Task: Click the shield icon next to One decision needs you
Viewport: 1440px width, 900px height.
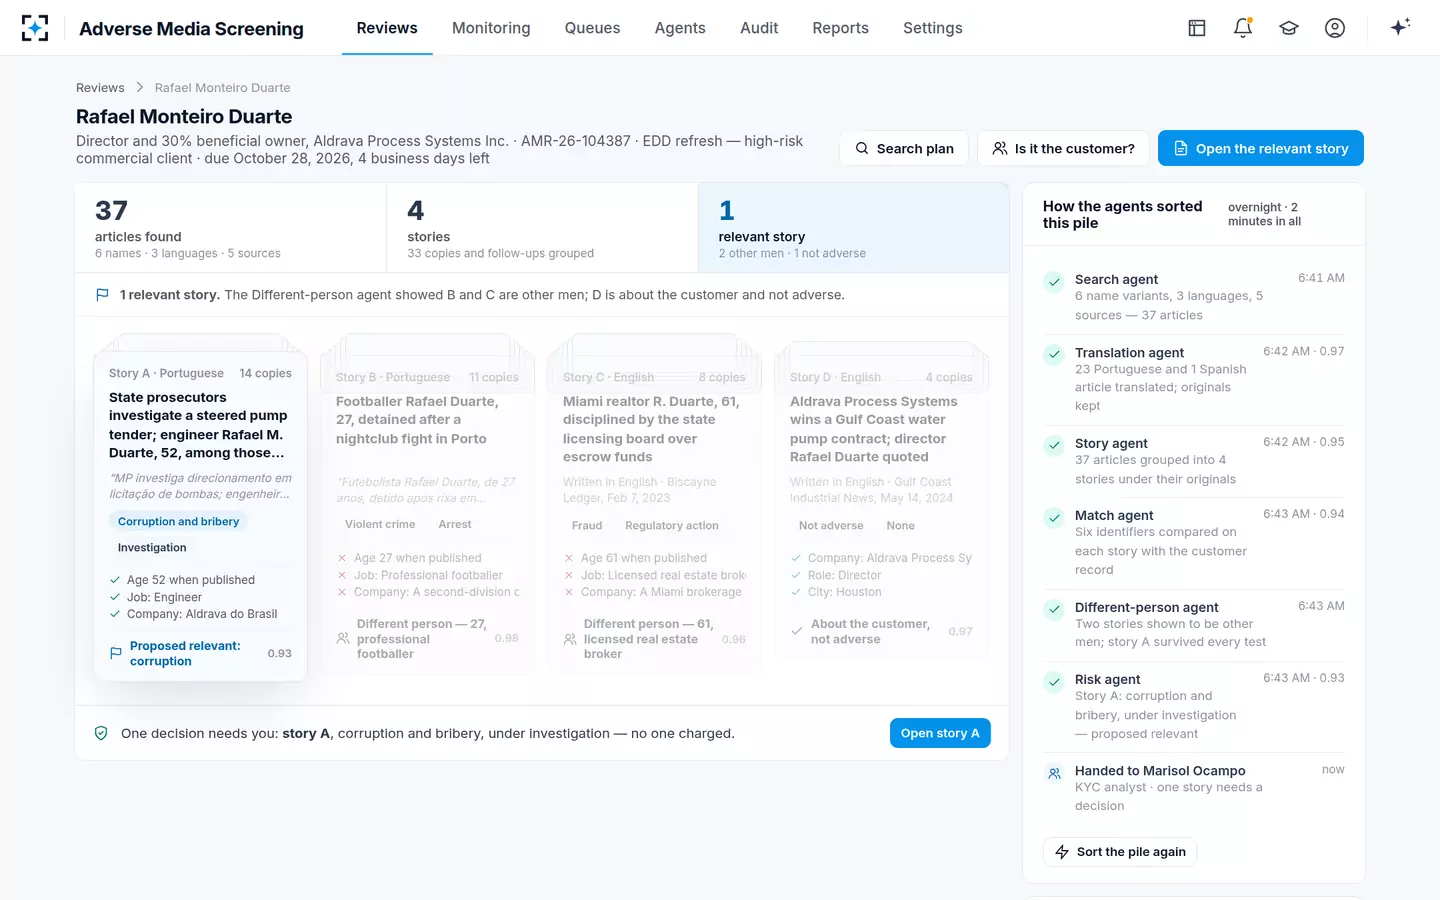Action: 101,733
